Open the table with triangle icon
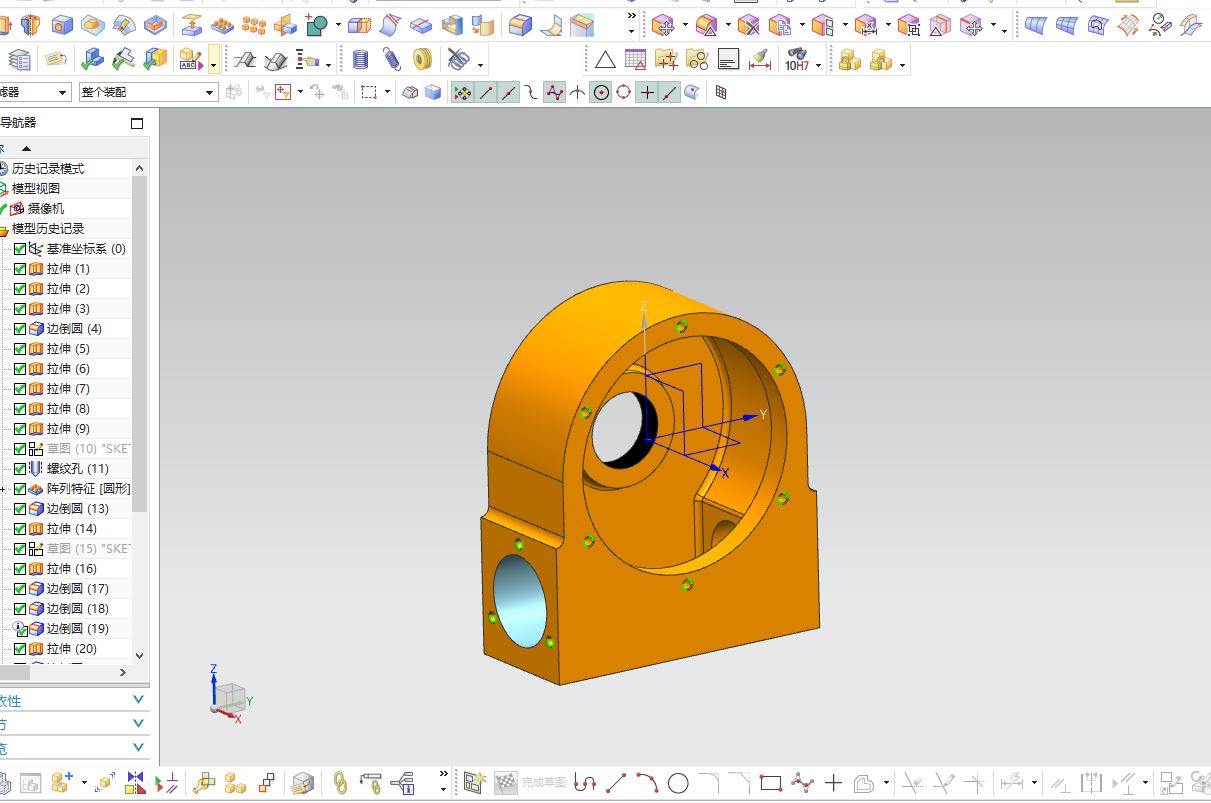The image size is (1211, 803). pos(635,59)
